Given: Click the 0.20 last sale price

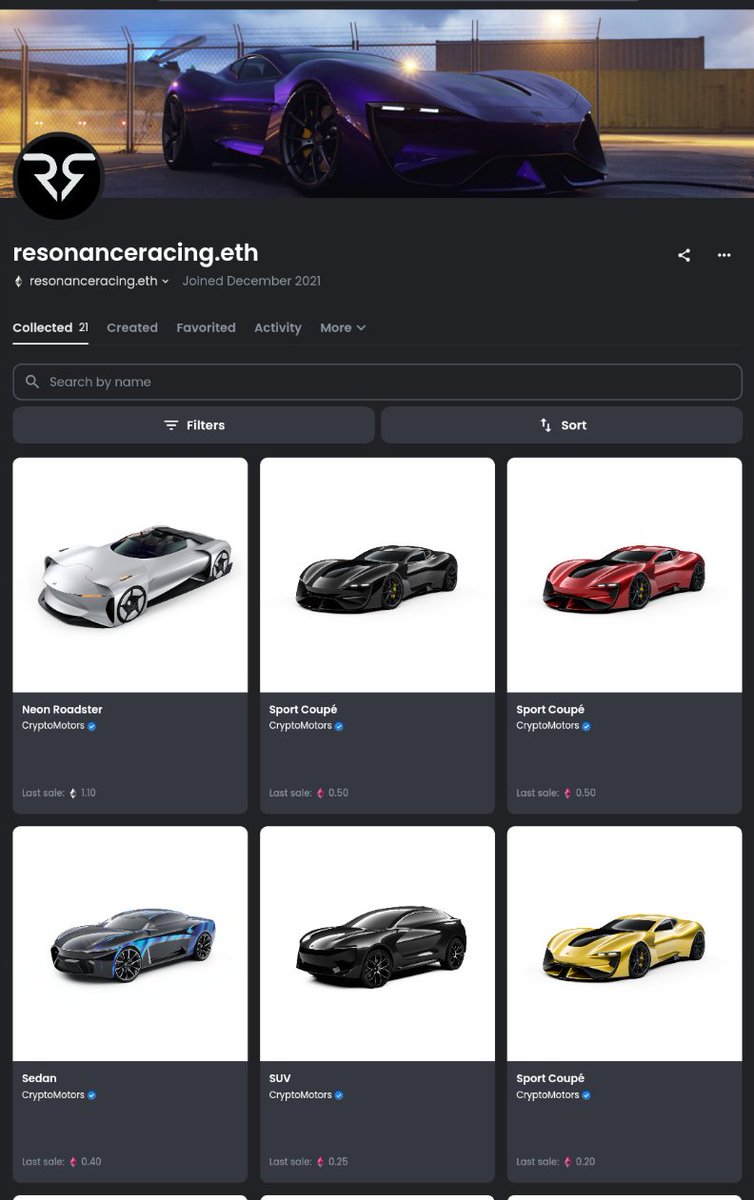Looking at the screenshot, I should (585, 1162).
